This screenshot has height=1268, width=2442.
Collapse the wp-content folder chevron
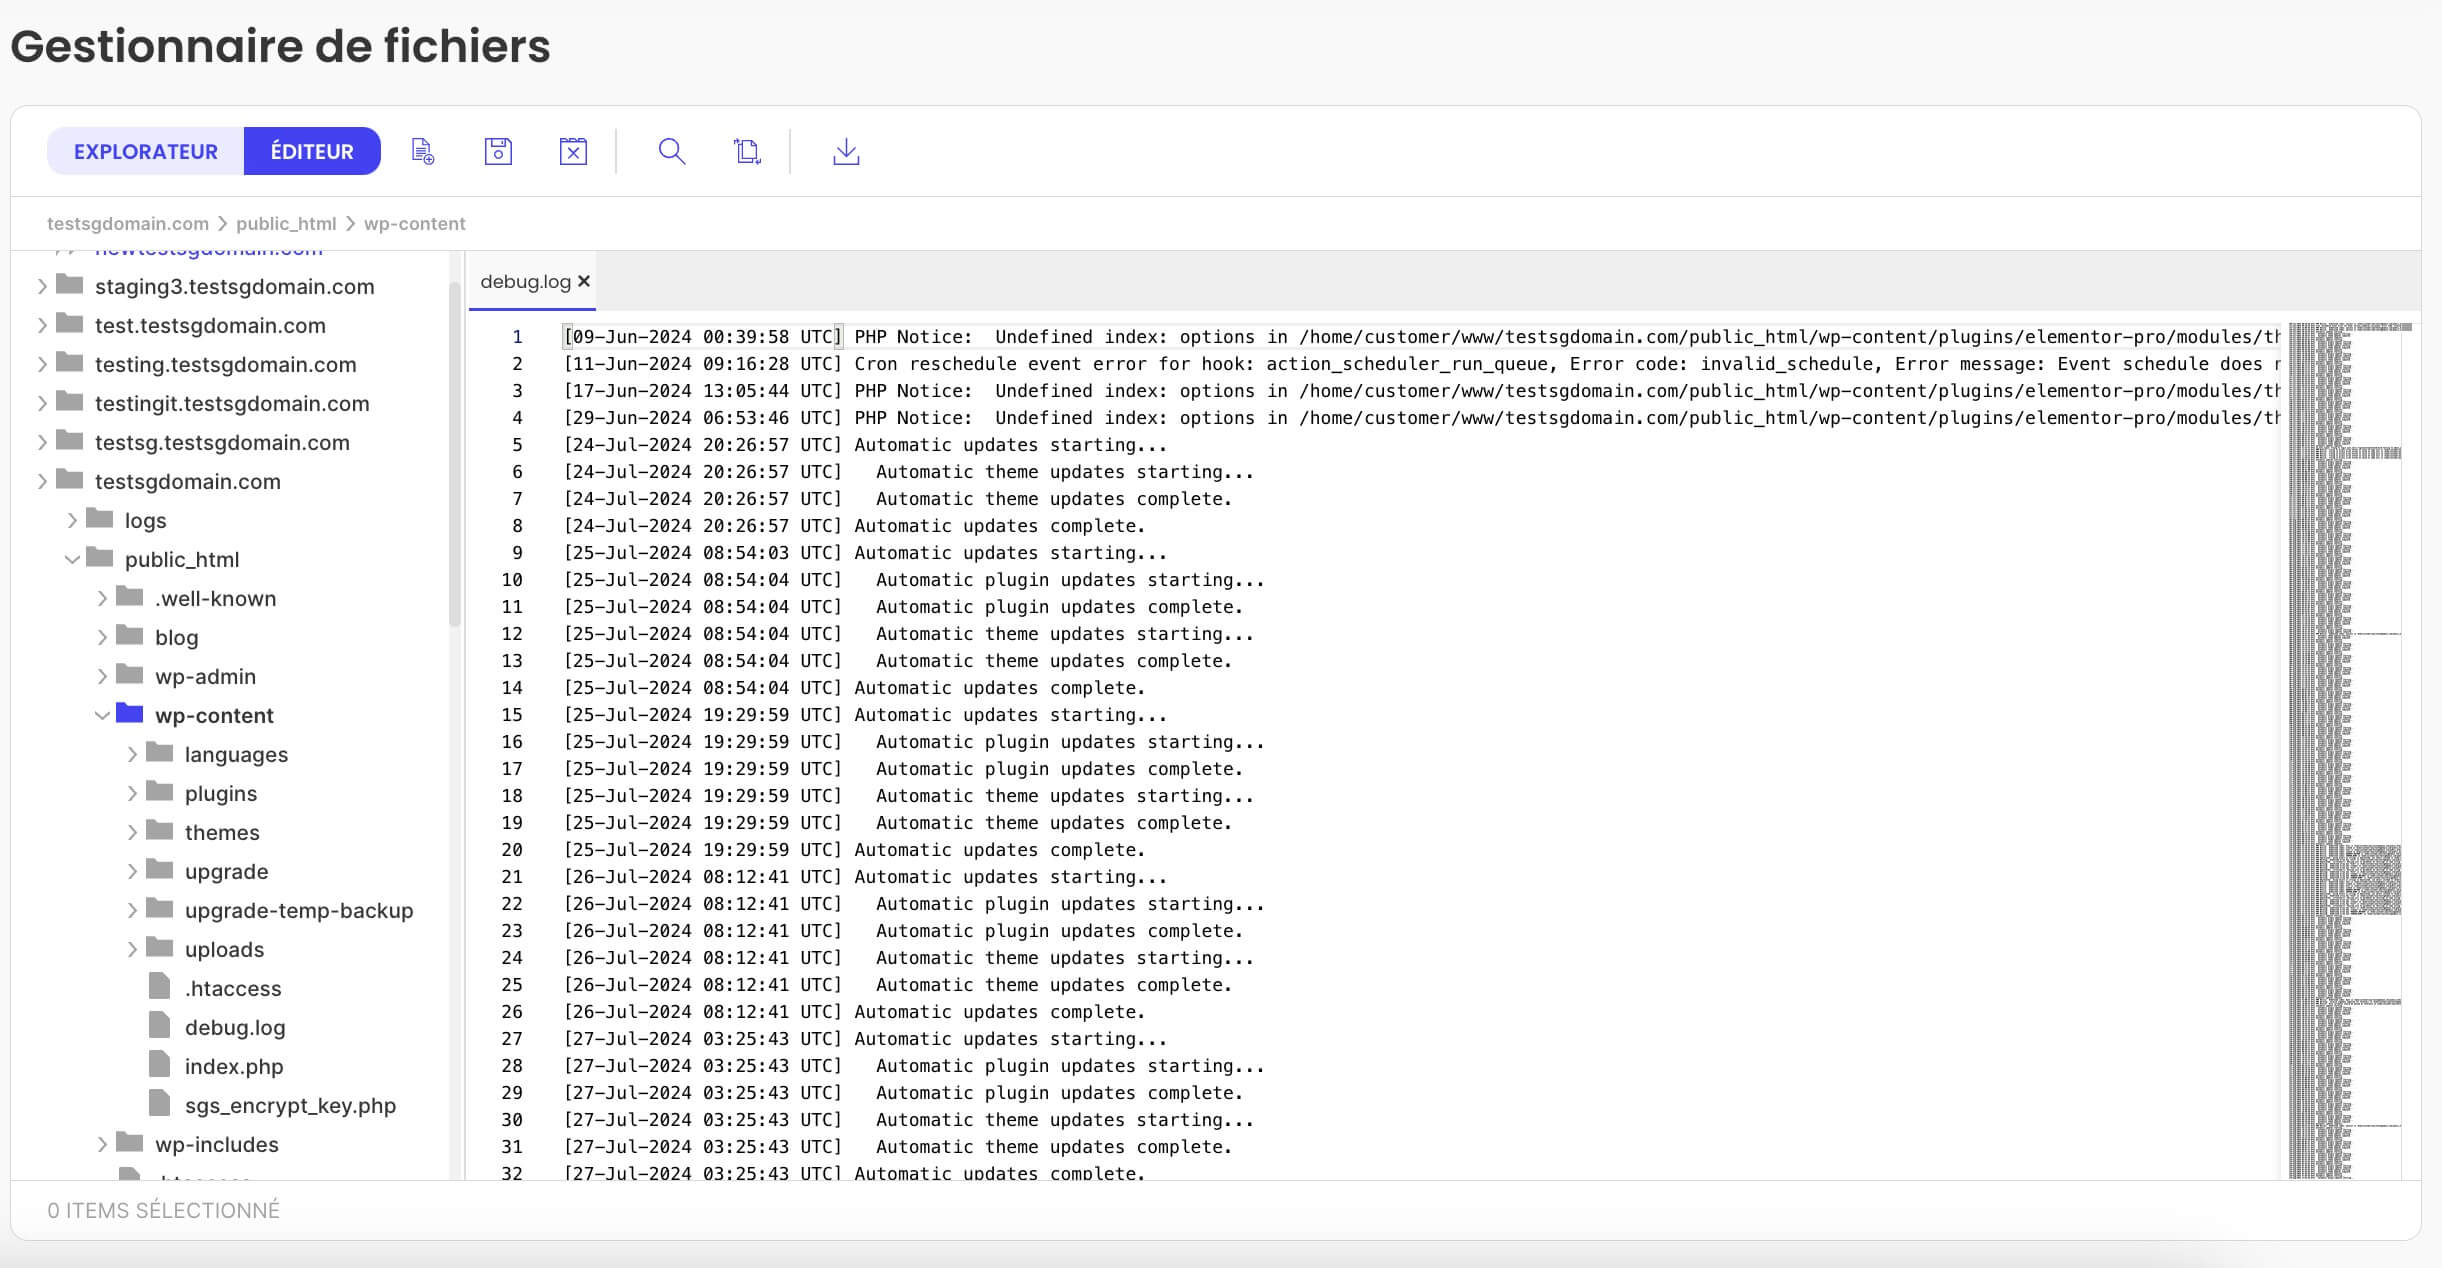click(102, 715)
